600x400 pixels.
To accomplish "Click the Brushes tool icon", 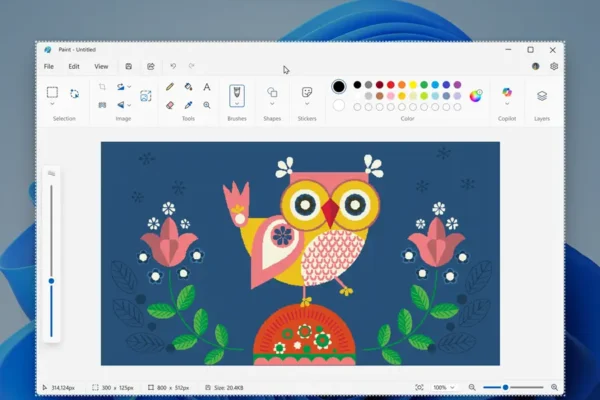I will (237, 93).
